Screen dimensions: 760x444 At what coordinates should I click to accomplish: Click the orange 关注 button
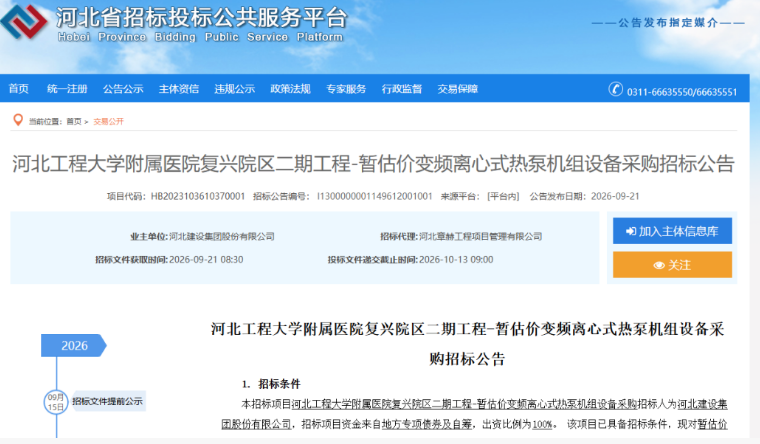[672, 265]
